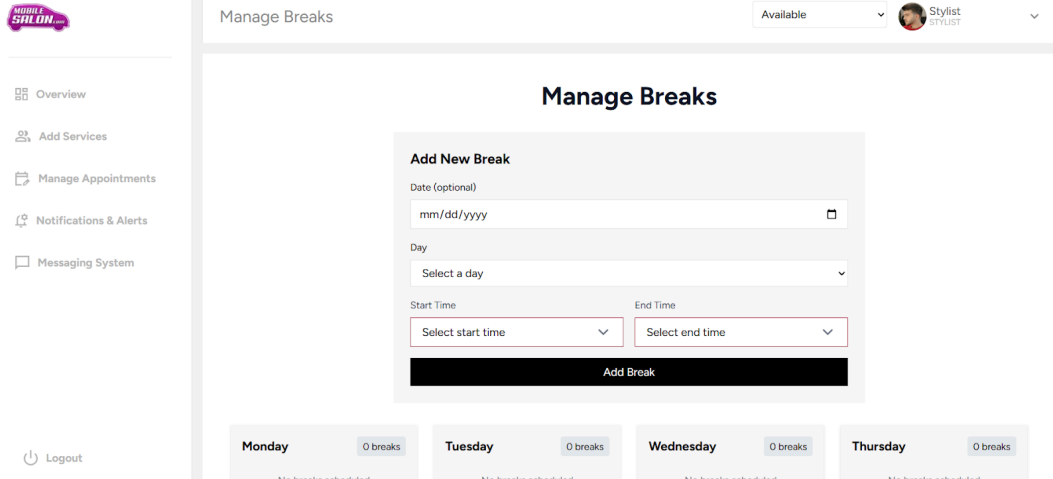Click the Date (optional) input field

pyautogui.click(x=610, y=214)
